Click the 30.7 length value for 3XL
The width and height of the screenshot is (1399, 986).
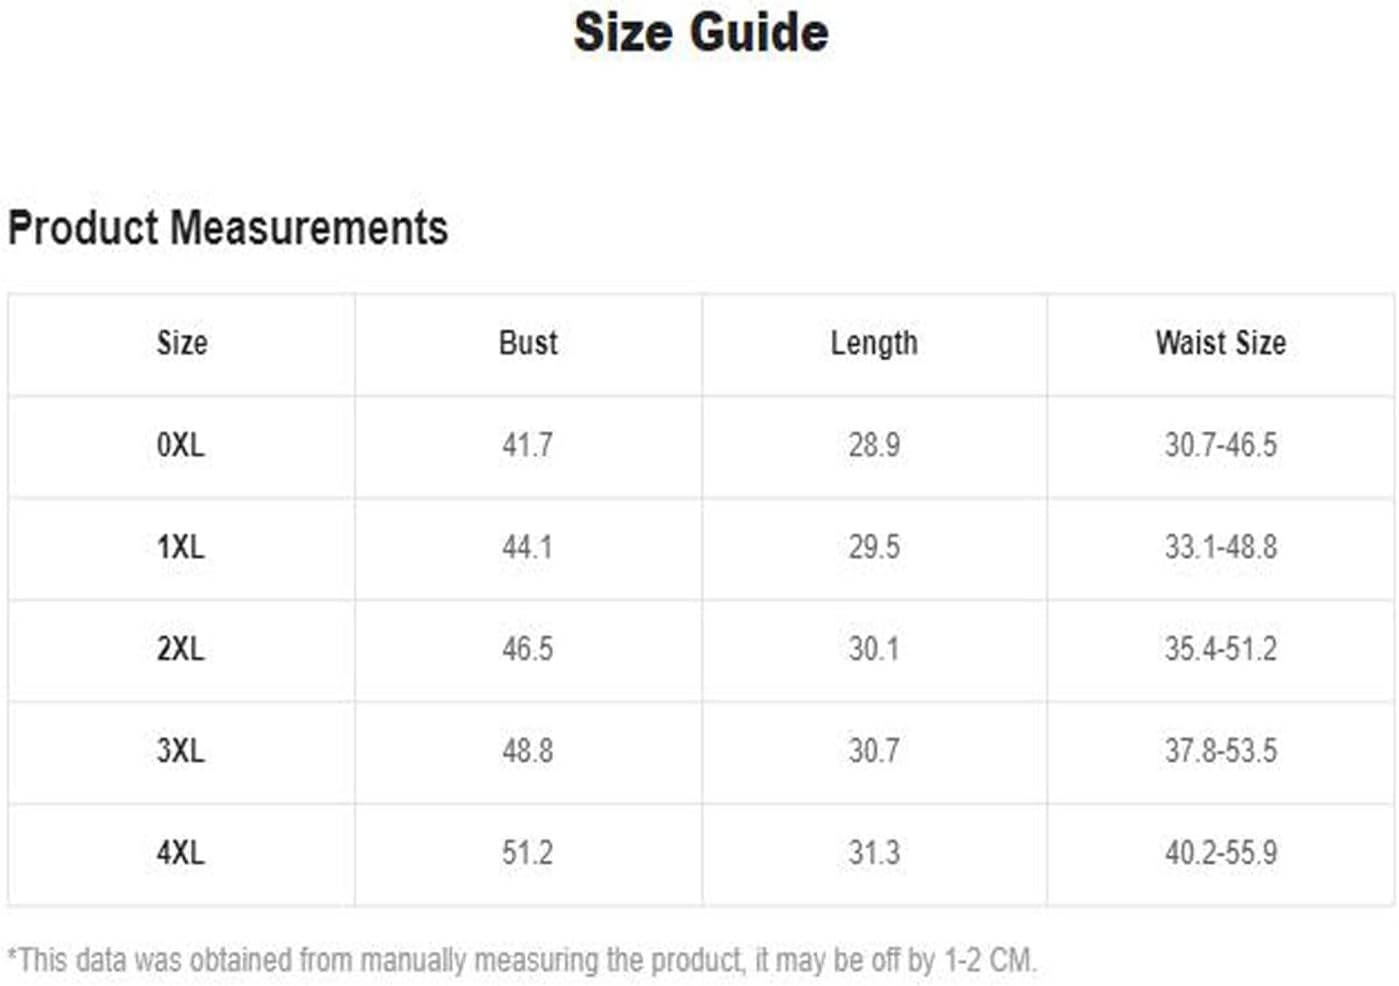pos(874,751)
